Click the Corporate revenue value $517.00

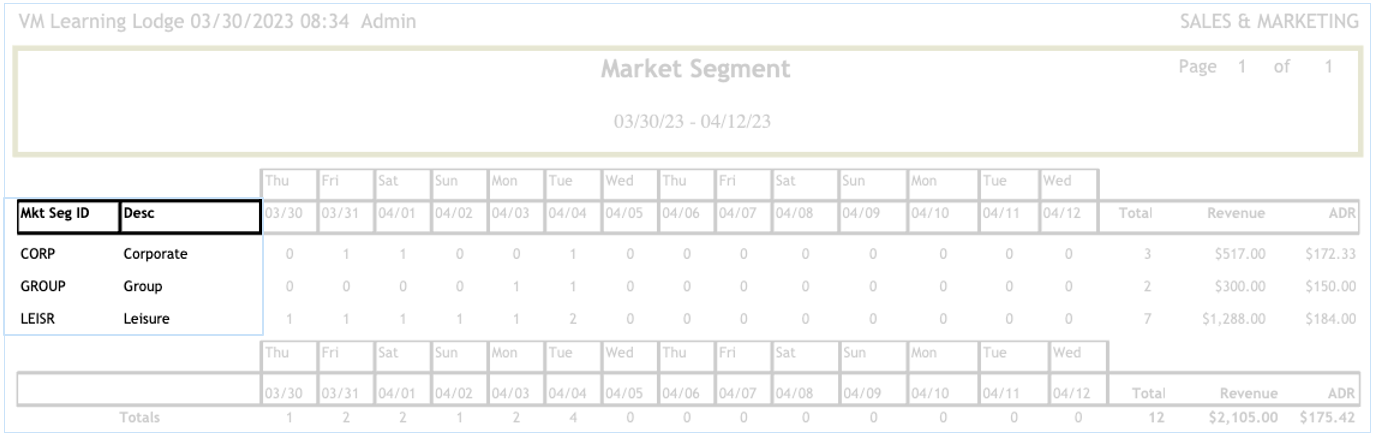coord(1242,254)
